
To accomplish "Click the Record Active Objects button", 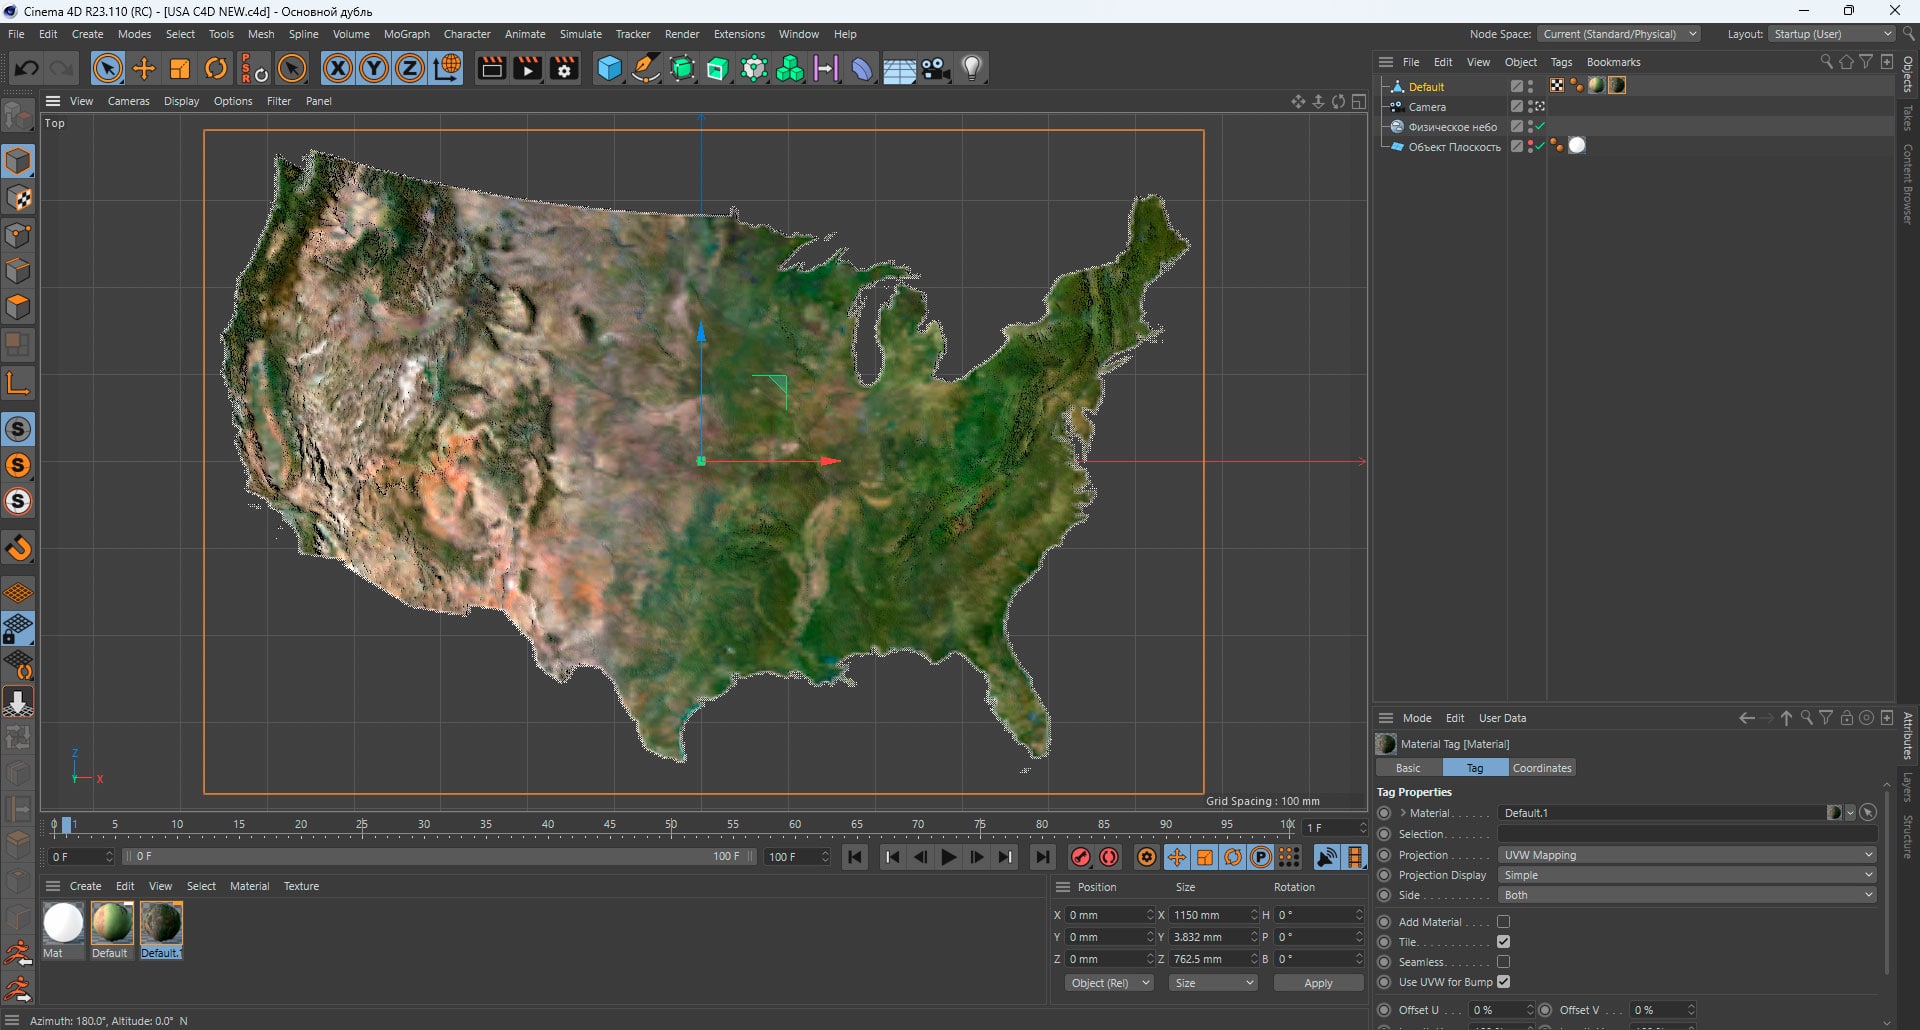I will tap(1081, 857).
